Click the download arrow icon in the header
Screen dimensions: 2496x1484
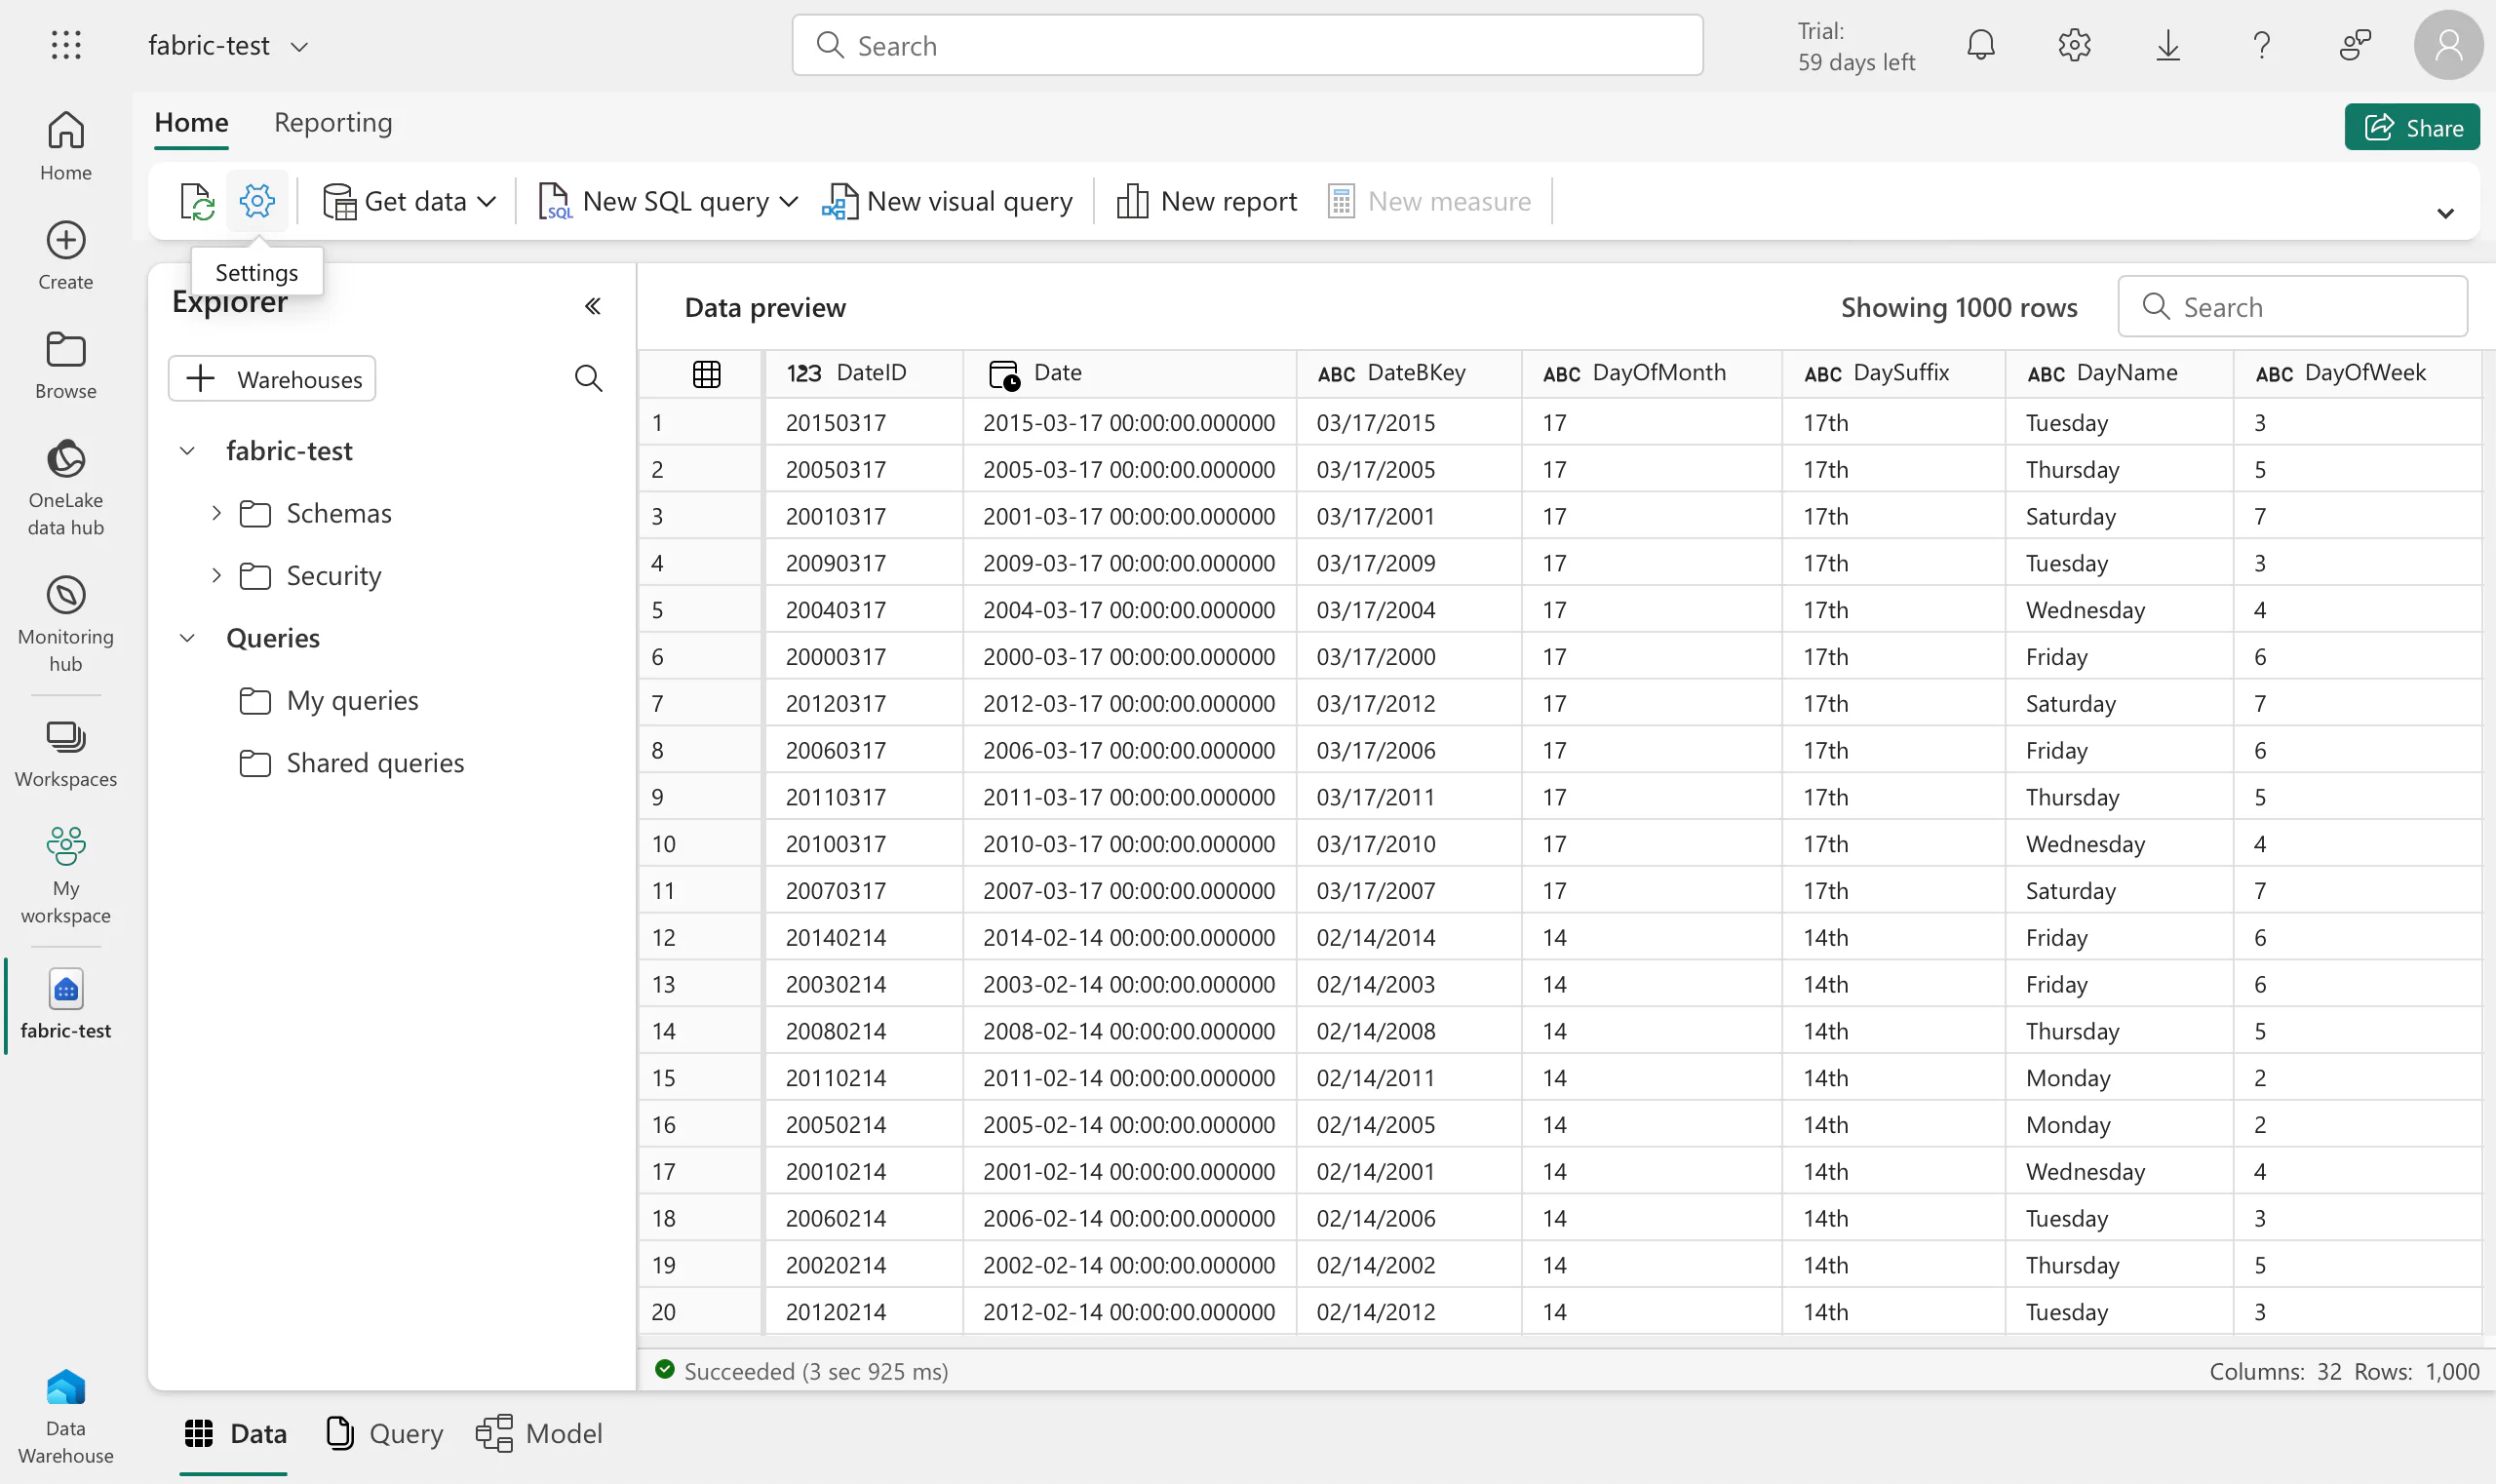click(2167, 45)
